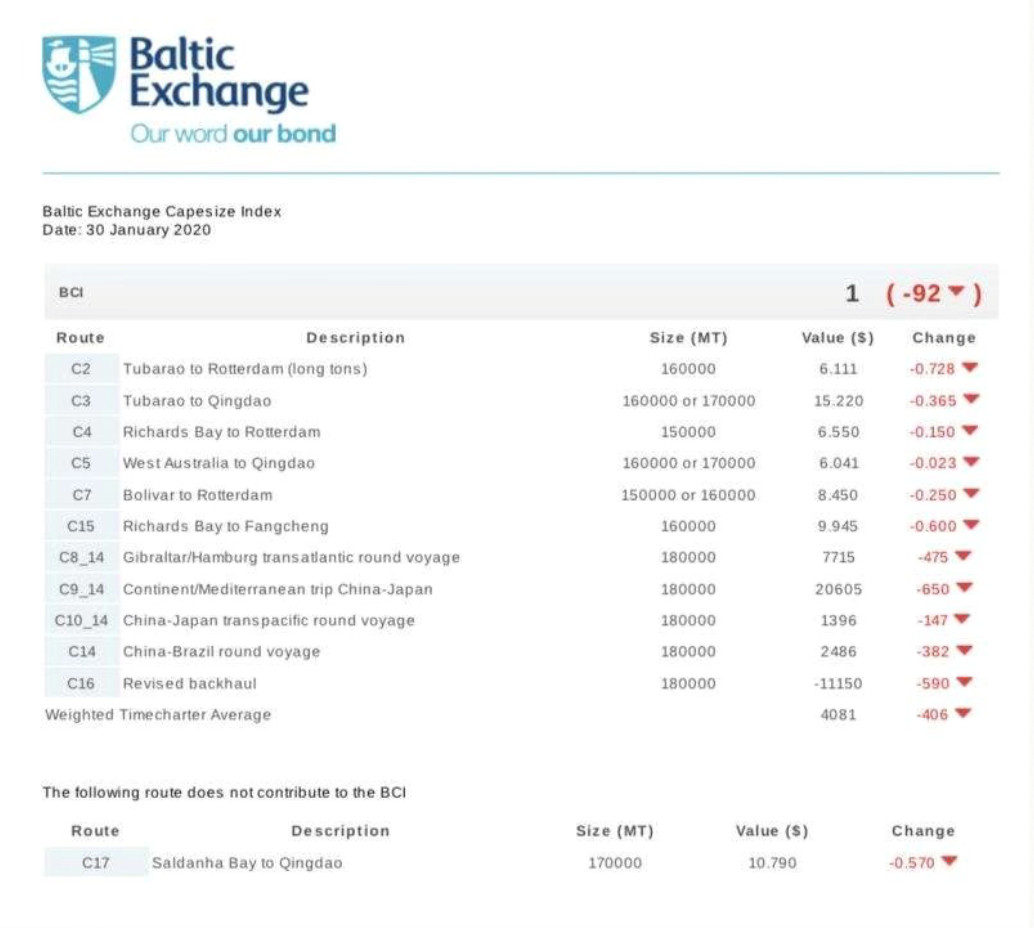Click the red arrow beside -475 change
The width and height of the screenshot is (1034, 928).
[x=962, y=556]
